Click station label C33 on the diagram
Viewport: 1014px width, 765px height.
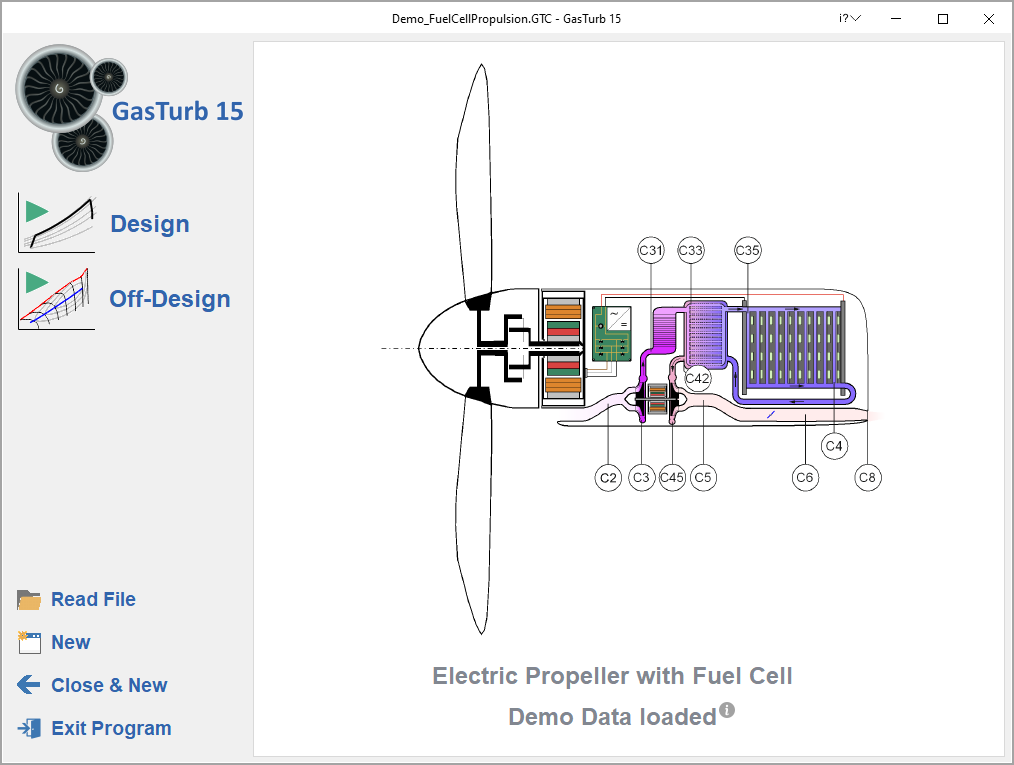click(x=691, y=250)
